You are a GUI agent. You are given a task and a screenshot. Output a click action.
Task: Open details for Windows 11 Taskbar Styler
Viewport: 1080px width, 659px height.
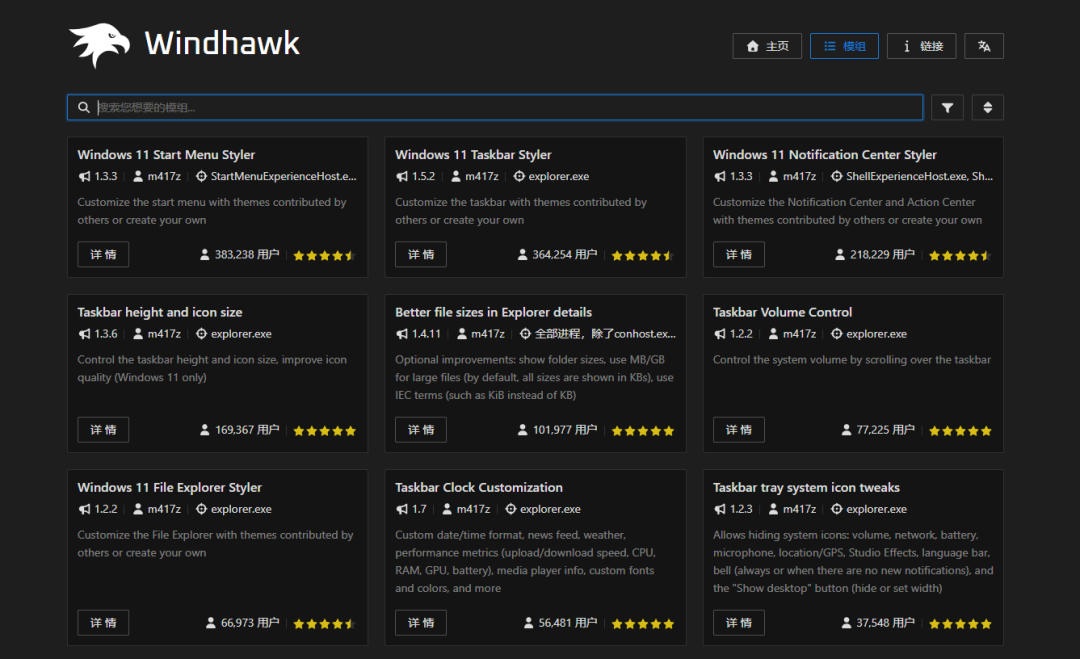[421, 254]
